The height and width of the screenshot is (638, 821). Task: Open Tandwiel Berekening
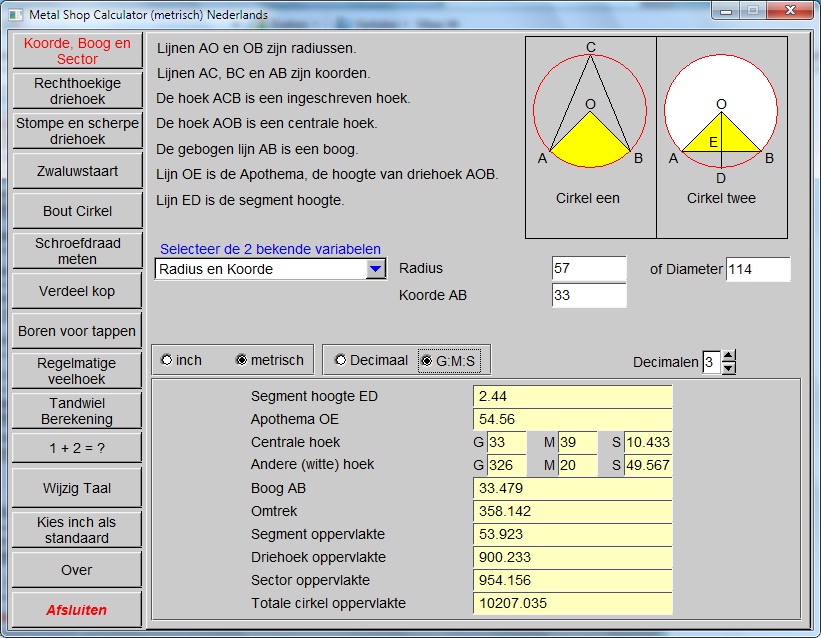77,411
